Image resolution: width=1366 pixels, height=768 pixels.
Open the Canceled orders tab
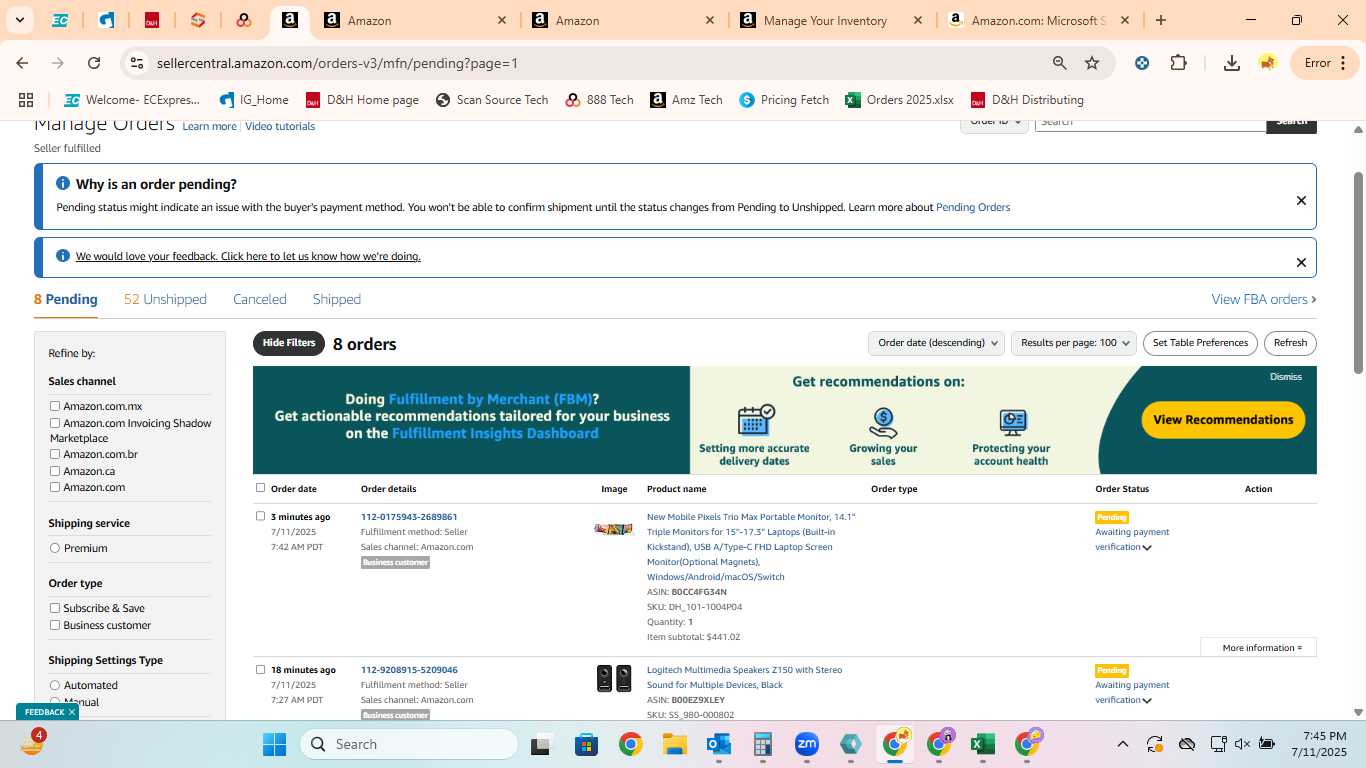(x=260, y=299)
